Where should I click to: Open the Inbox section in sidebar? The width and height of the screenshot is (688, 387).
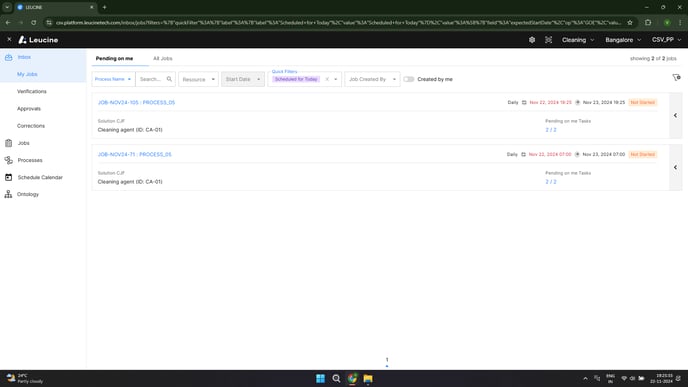[24, 57]
